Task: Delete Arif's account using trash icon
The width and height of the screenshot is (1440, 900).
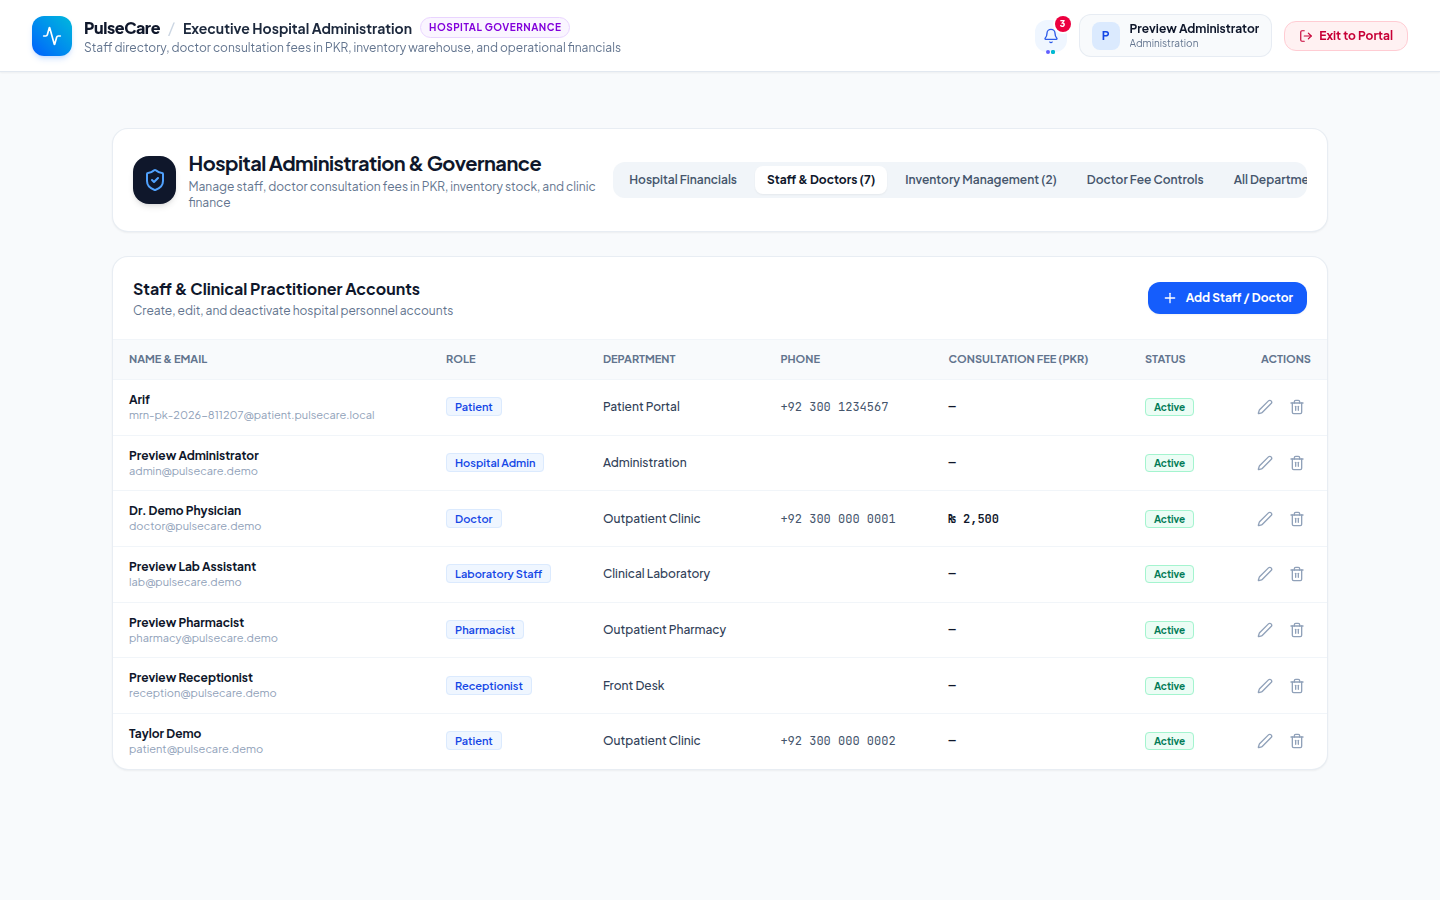Action: 1297,407
